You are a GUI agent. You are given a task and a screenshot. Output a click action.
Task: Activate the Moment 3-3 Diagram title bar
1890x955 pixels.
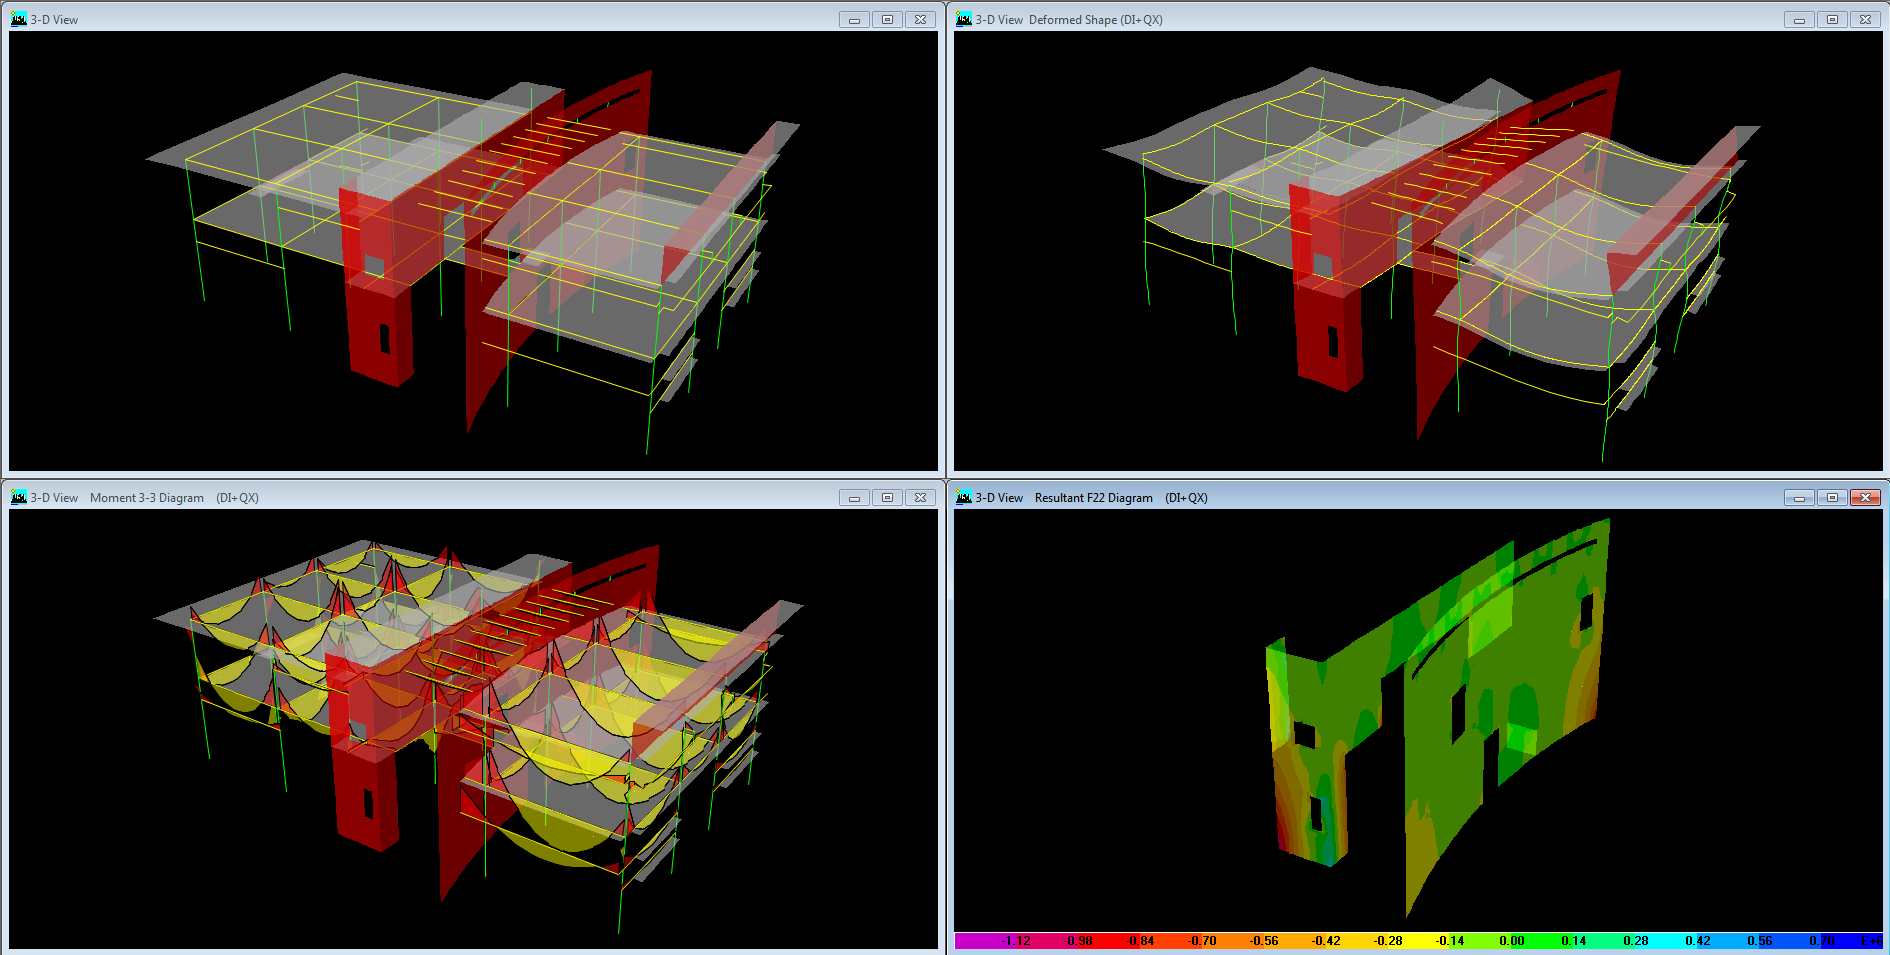pos(500,497)
